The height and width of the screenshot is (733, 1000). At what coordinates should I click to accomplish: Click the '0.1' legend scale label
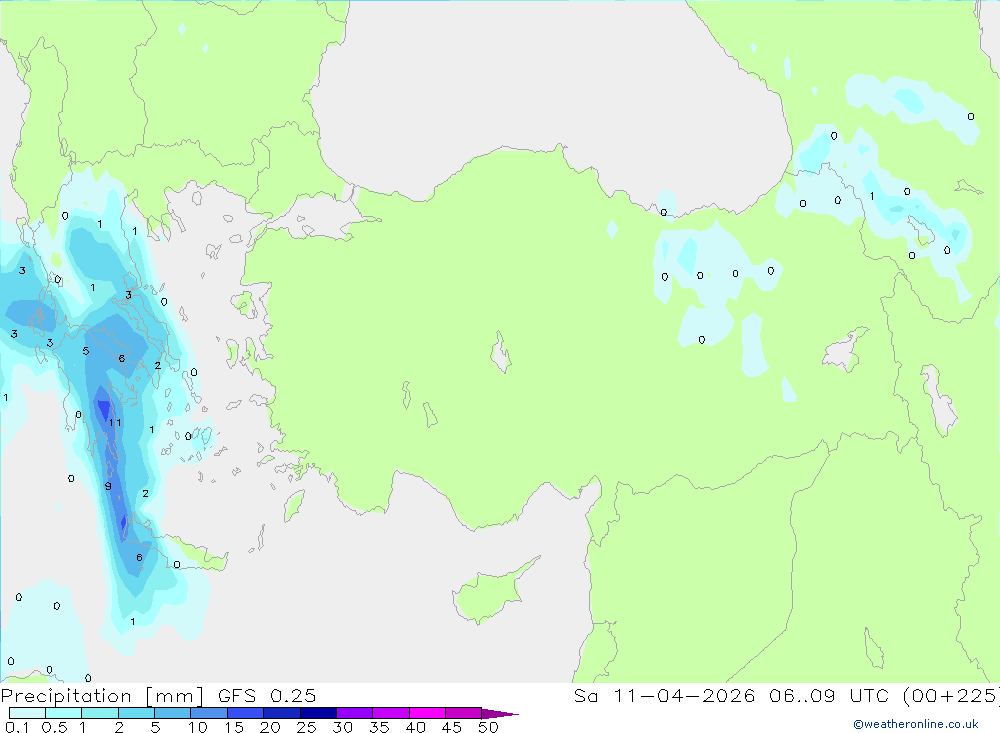tap(17, 727)
